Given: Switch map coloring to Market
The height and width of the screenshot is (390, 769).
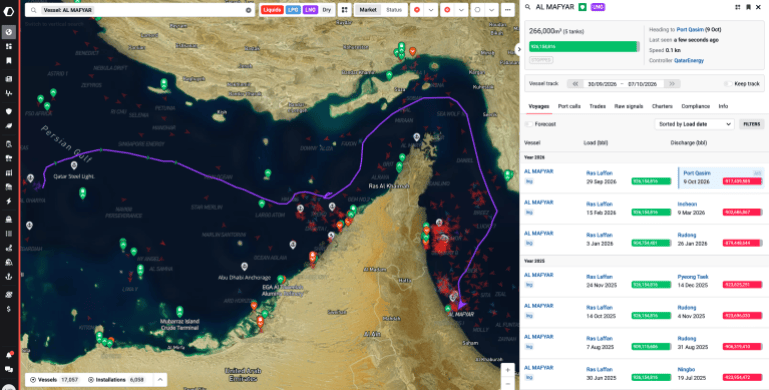Looking at the screenshot, I should [368, 10].
